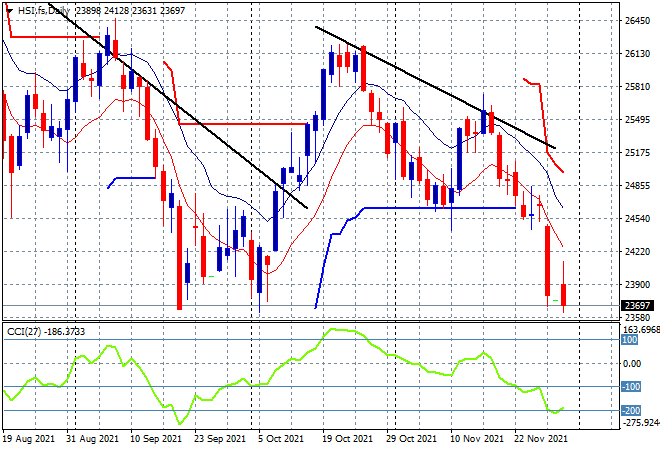Image resolution: width=660 pixels, height=450 pixels.
Task: Click the 10 Sep 2021 date label
Action: coord(156,439)
